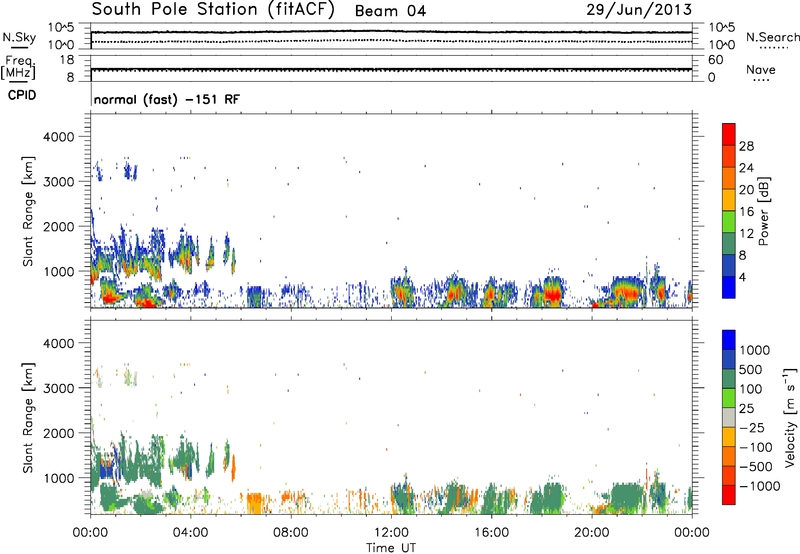
Task: Click the 08:00 time axis label
Action: tap(291, 533)
